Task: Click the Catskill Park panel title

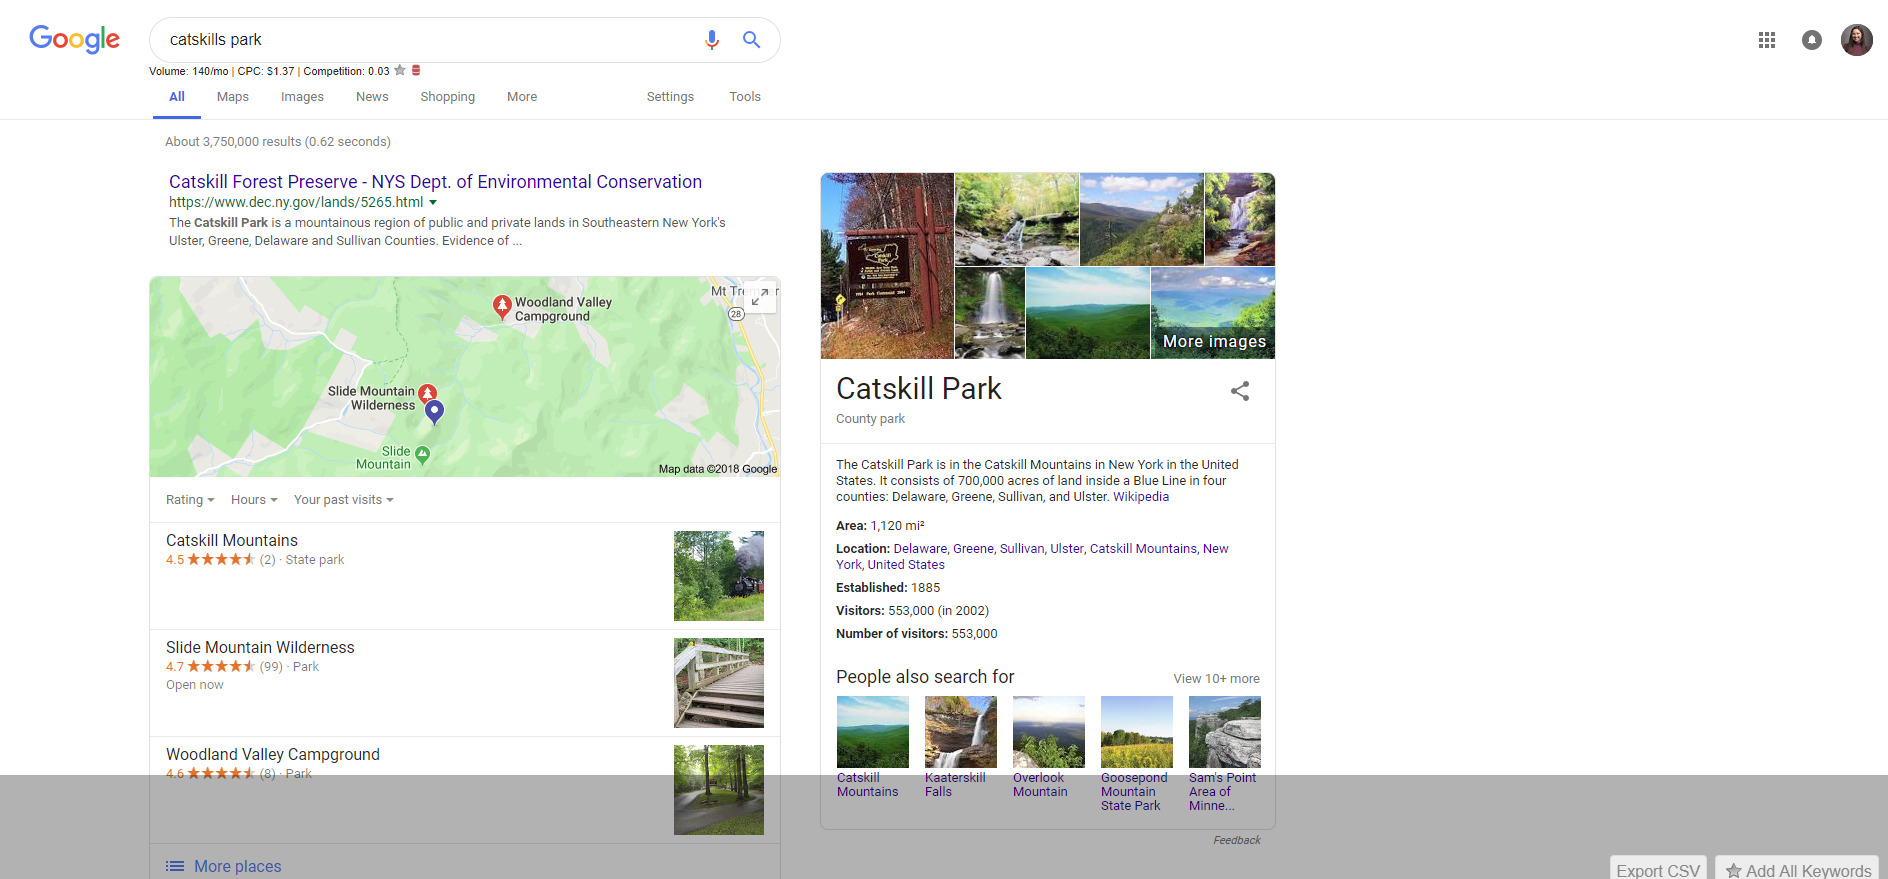Action: (919, 389)
